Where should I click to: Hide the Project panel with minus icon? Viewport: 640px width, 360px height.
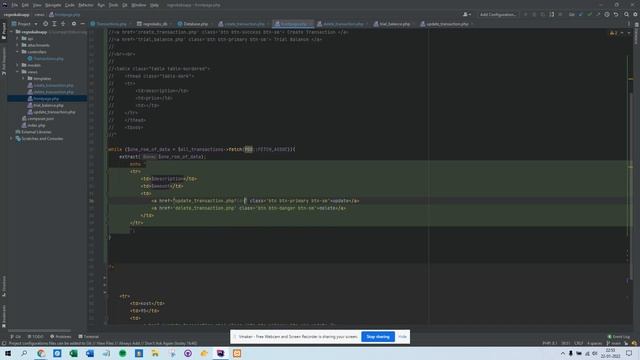click(x=82, y=24)
